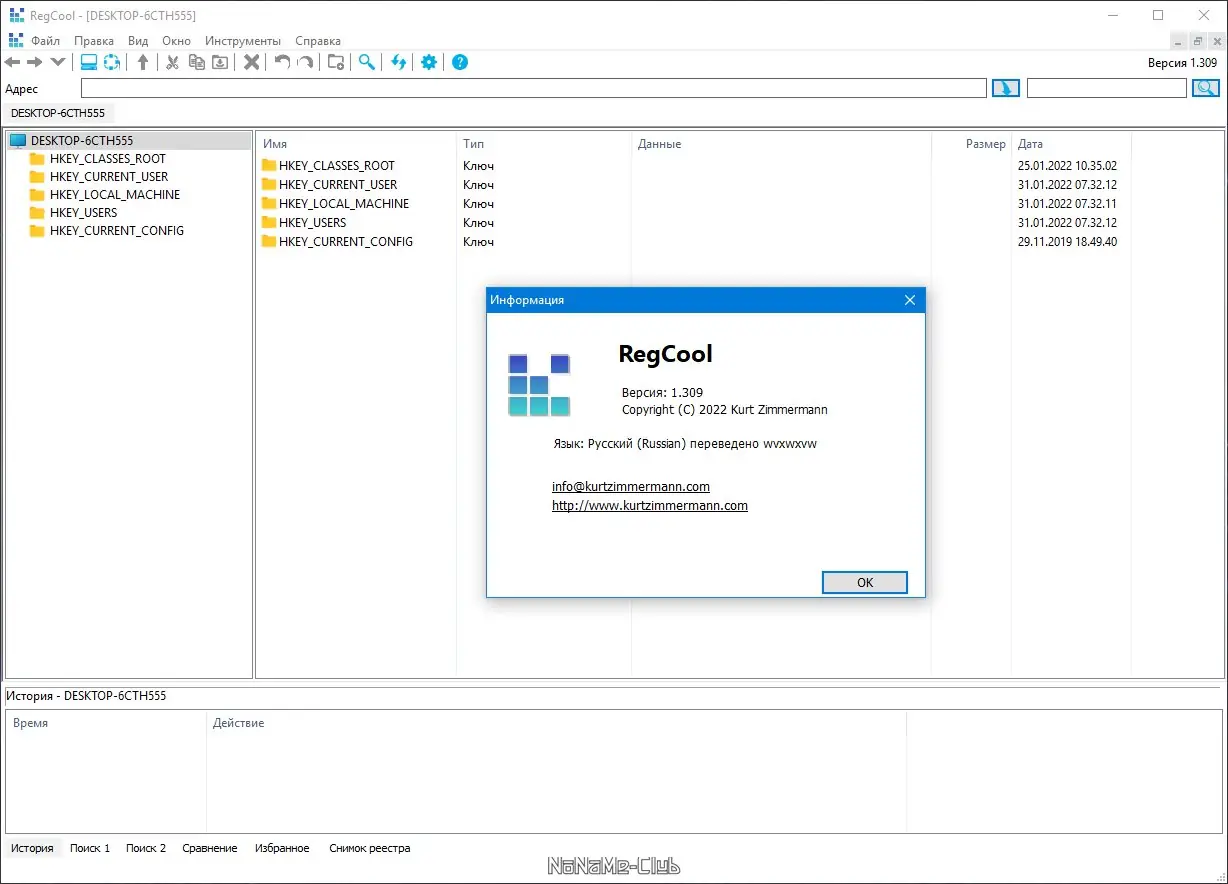Open info@kurtzimmermann.com email link
The height and width of the screenshot is (884, 1228).
click(x=631, y=487)
